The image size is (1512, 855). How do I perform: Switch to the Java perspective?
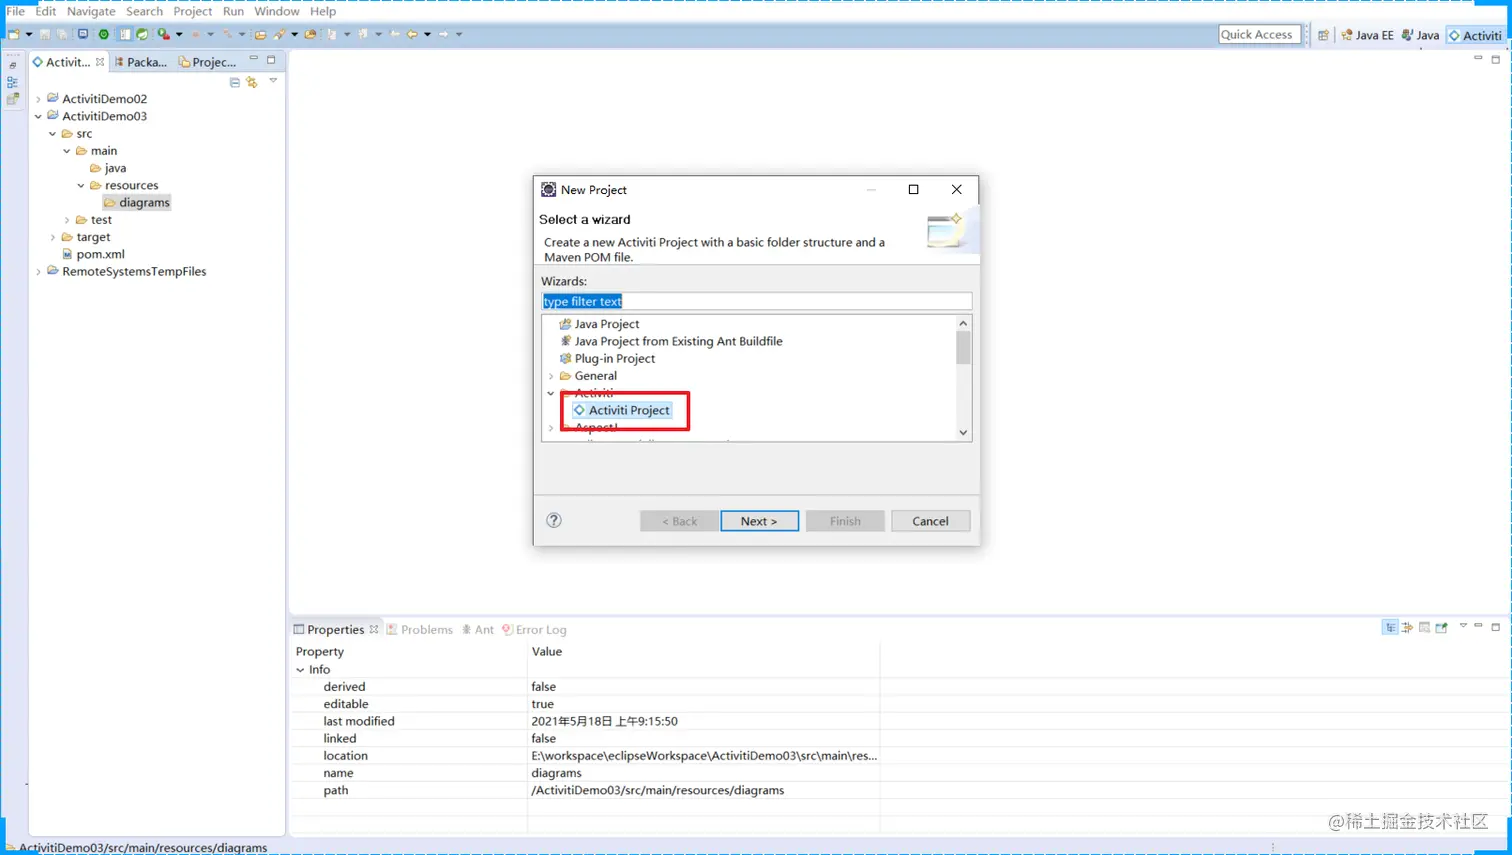tap(1421, 35)
